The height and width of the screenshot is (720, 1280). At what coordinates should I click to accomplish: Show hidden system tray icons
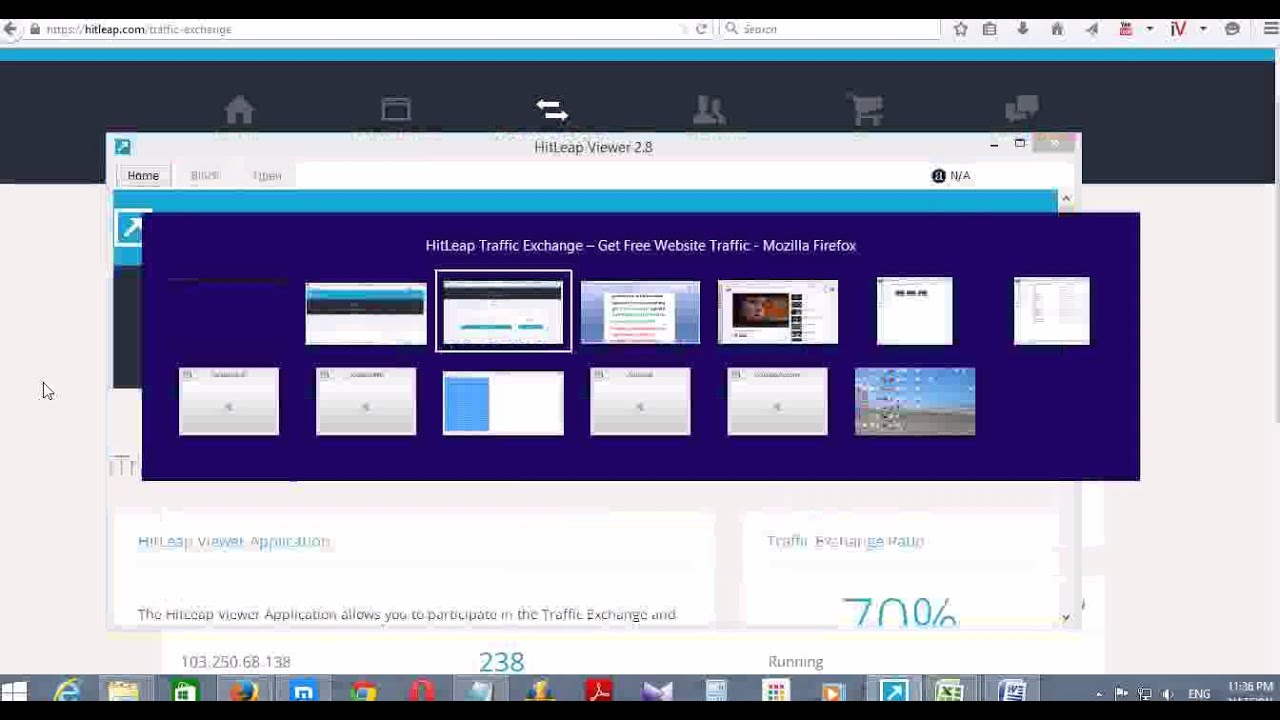coord(1099,694)
